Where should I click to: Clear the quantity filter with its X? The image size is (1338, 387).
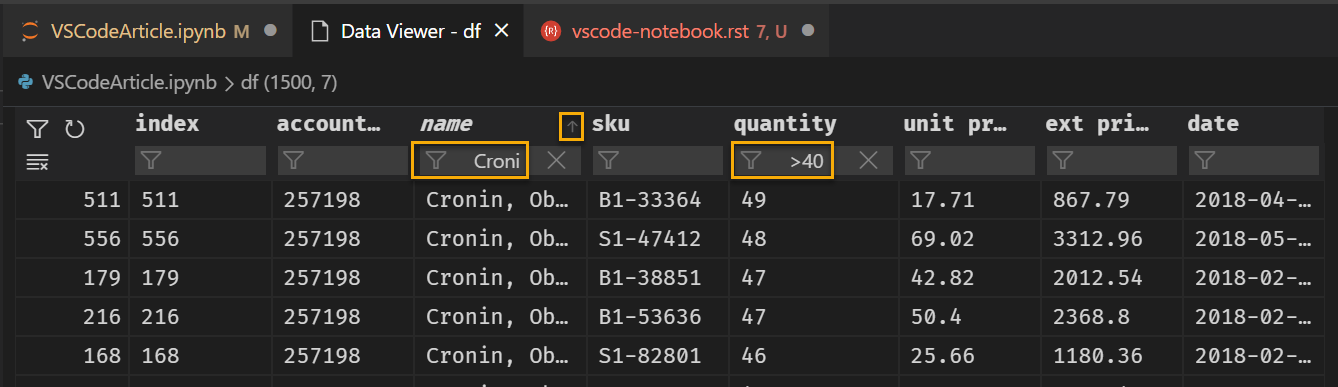pyautogui.click(x=869, y=161)
